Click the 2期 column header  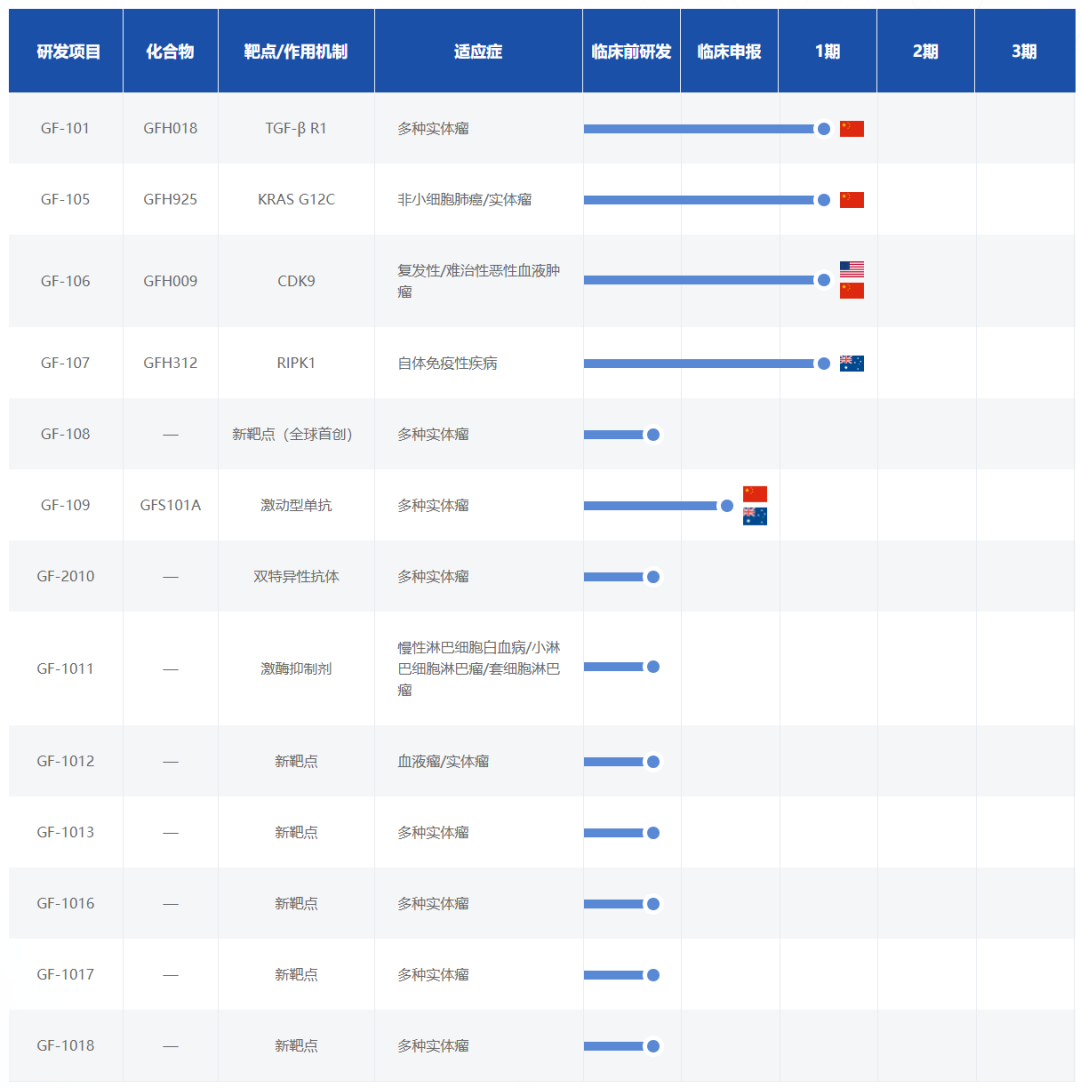926,51
